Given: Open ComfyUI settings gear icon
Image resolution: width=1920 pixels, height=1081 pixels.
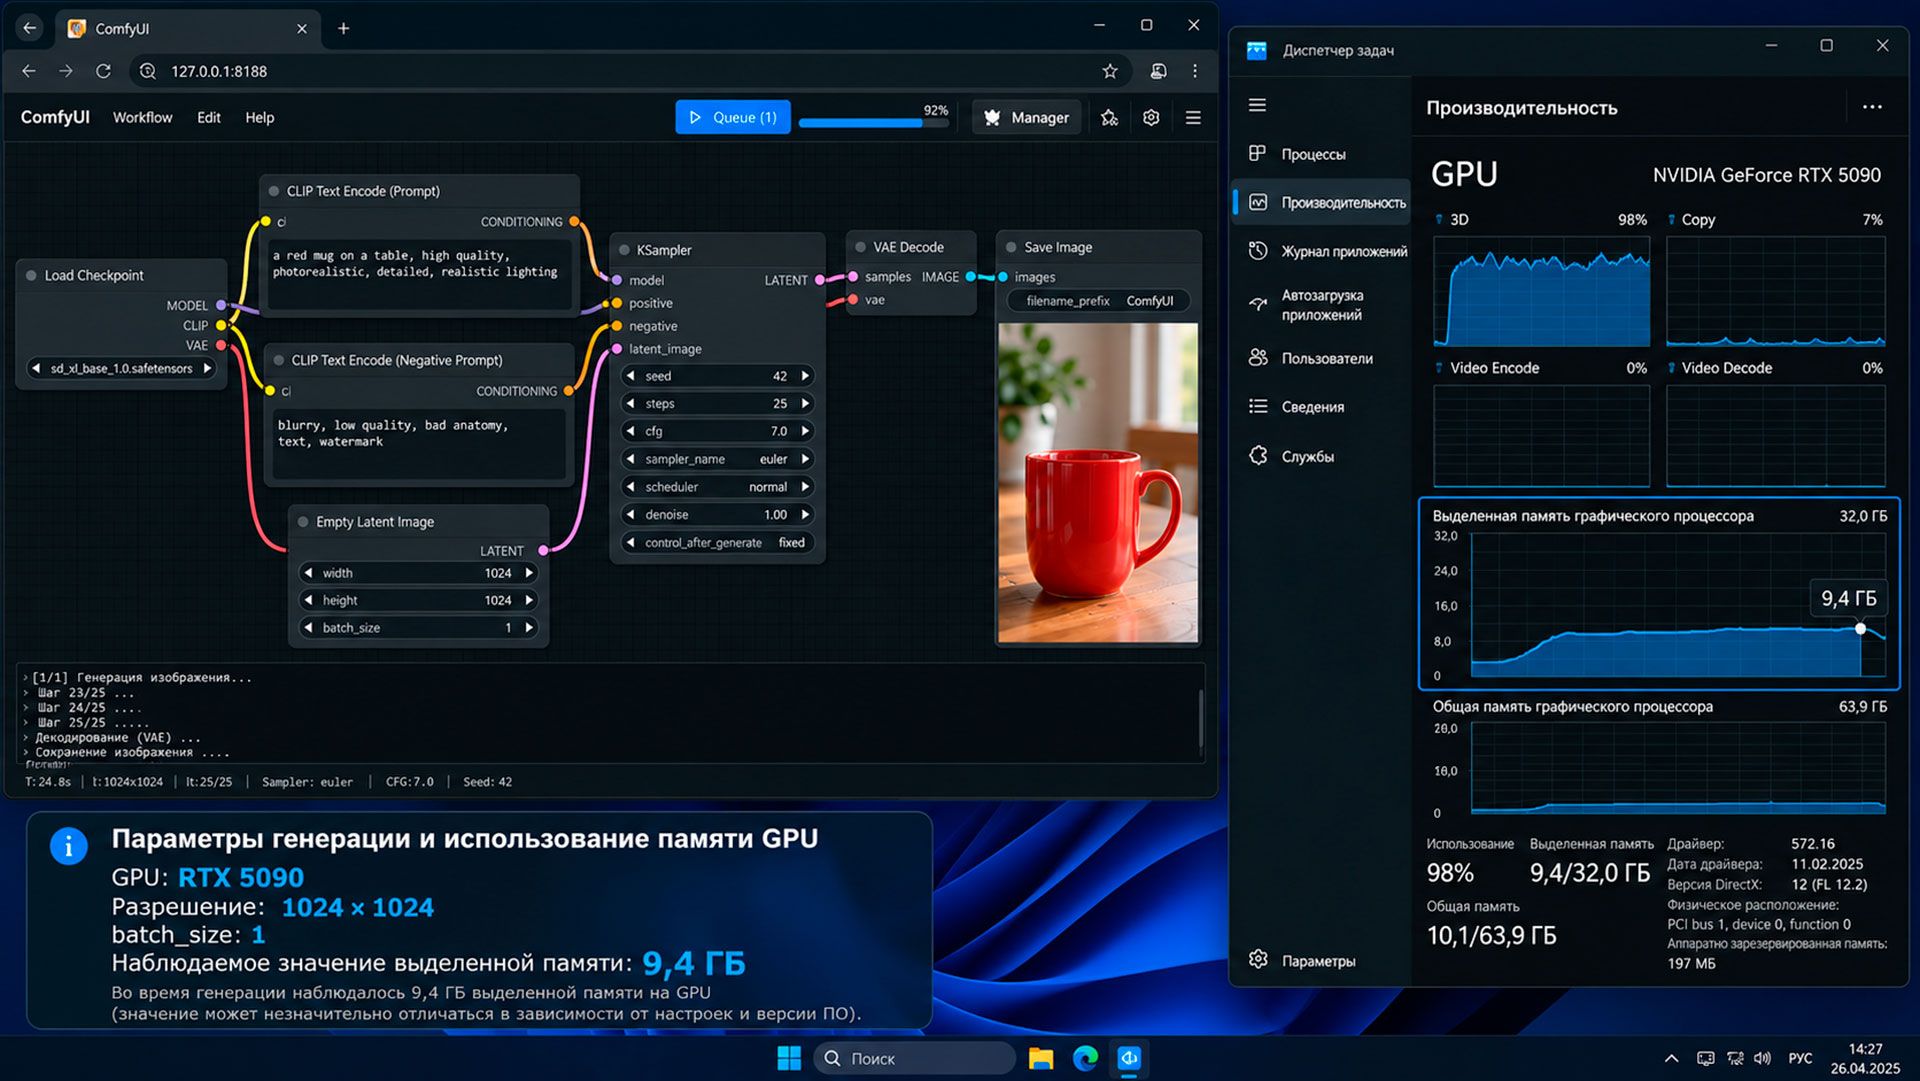Looking at the screenshot, I should (x=1151, y=118).
